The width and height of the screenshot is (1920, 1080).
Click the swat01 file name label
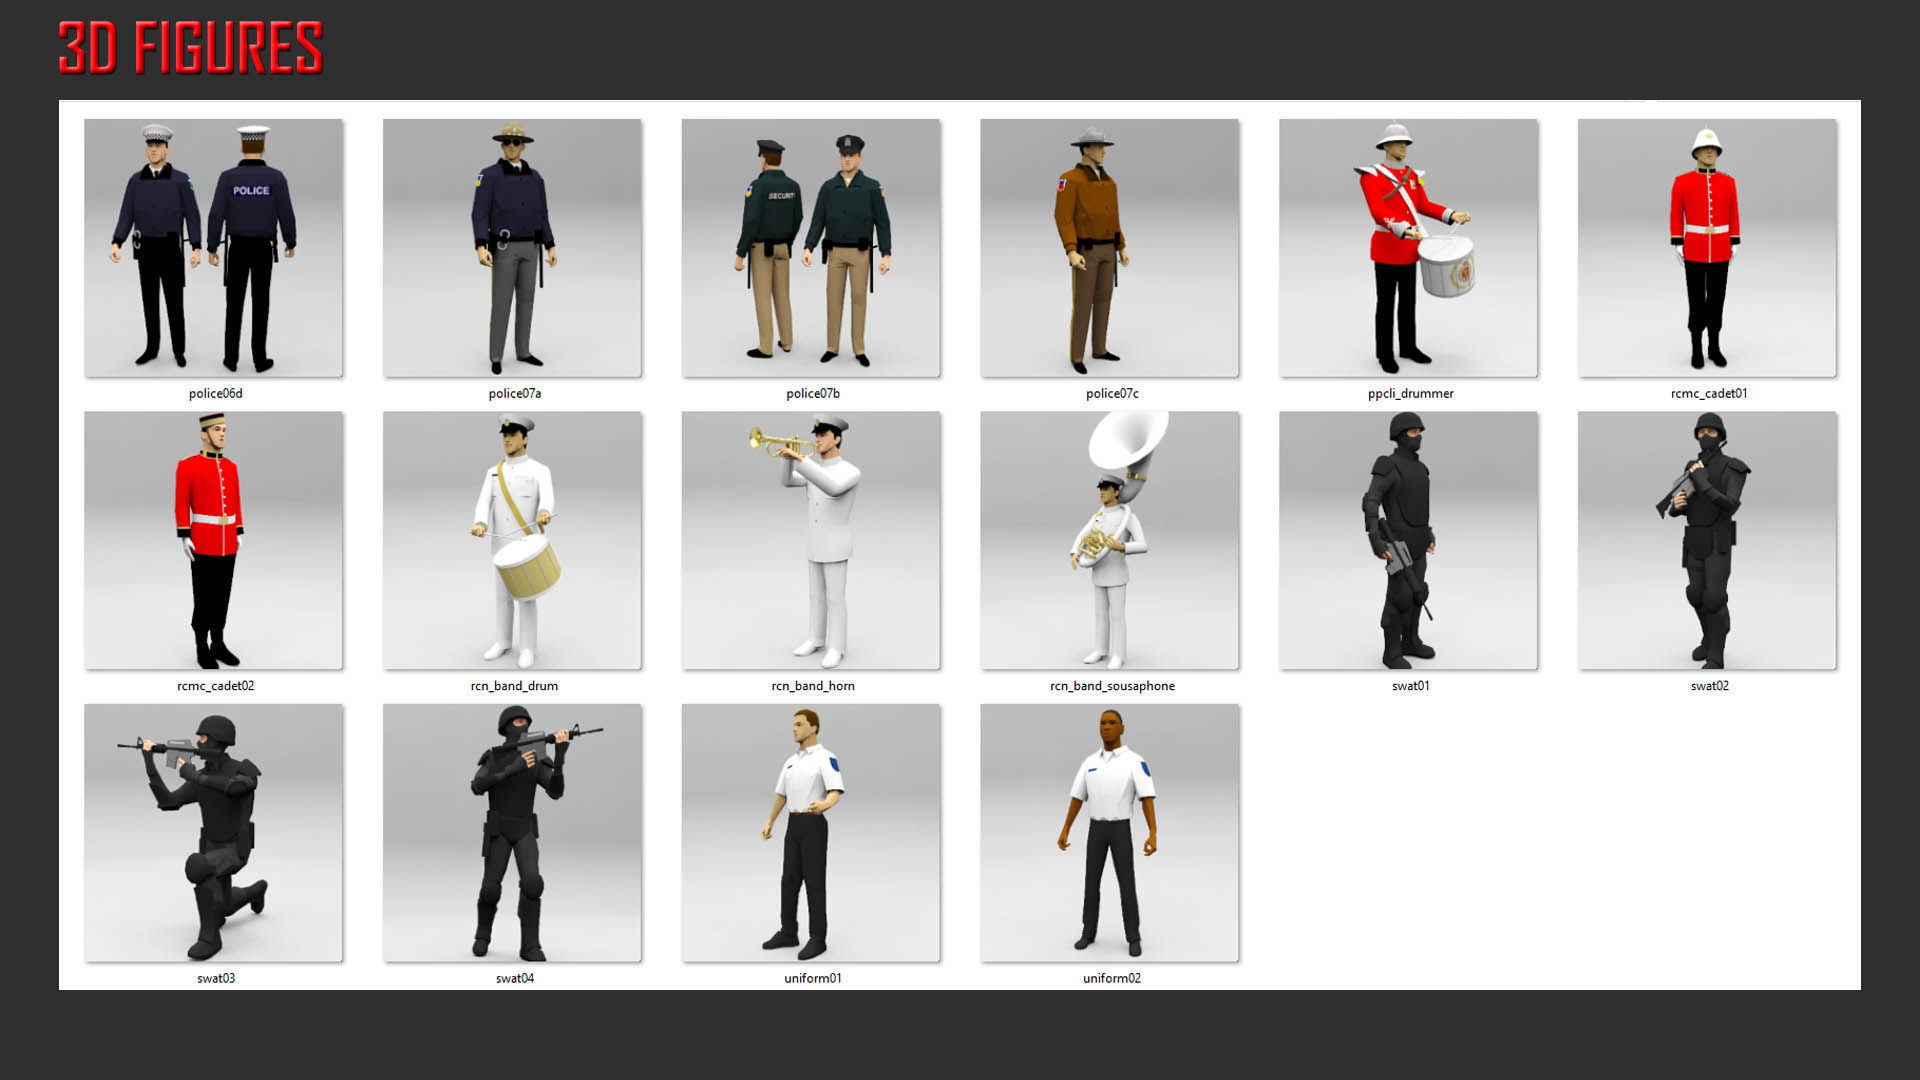point(1411,686)
